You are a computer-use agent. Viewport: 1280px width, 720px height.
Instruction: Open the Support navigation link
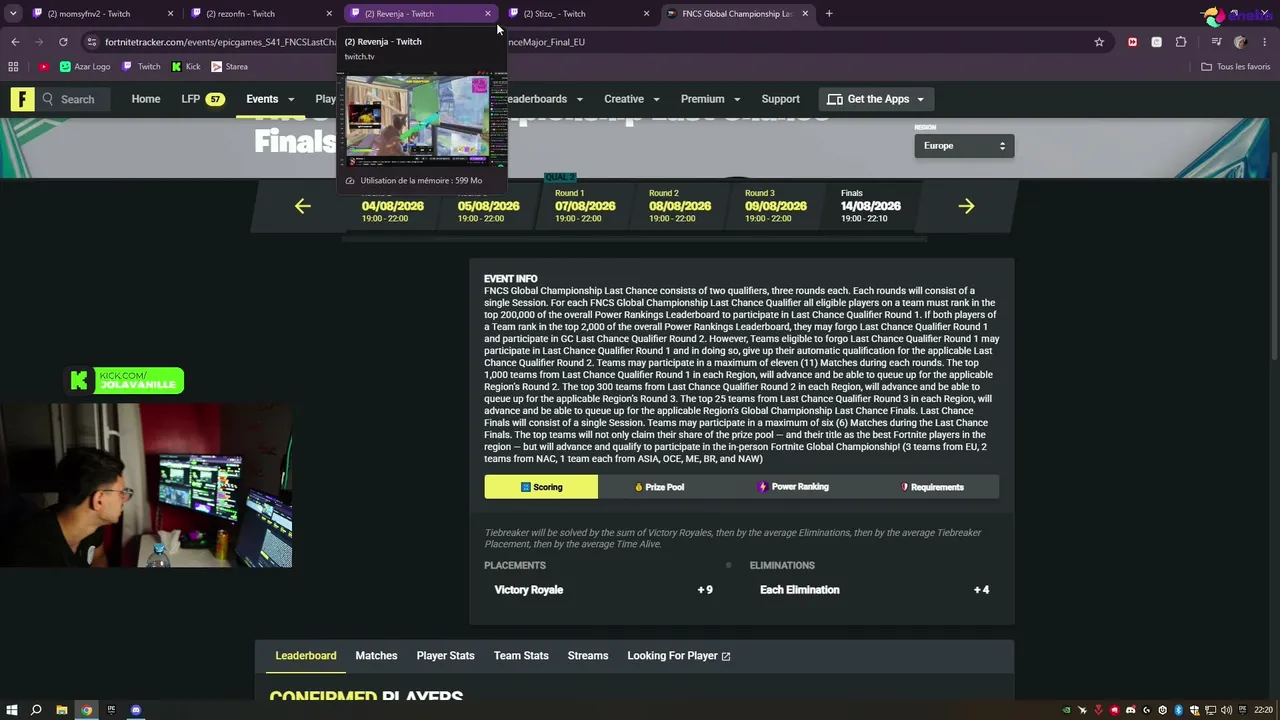pos(780,99)
